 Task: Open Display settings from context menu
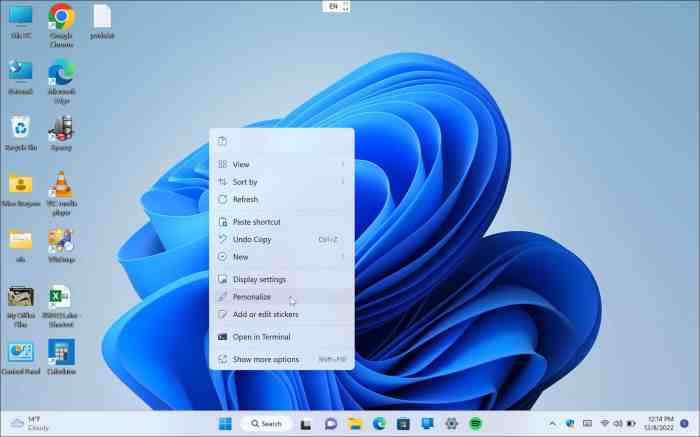[x=282, y=279]
